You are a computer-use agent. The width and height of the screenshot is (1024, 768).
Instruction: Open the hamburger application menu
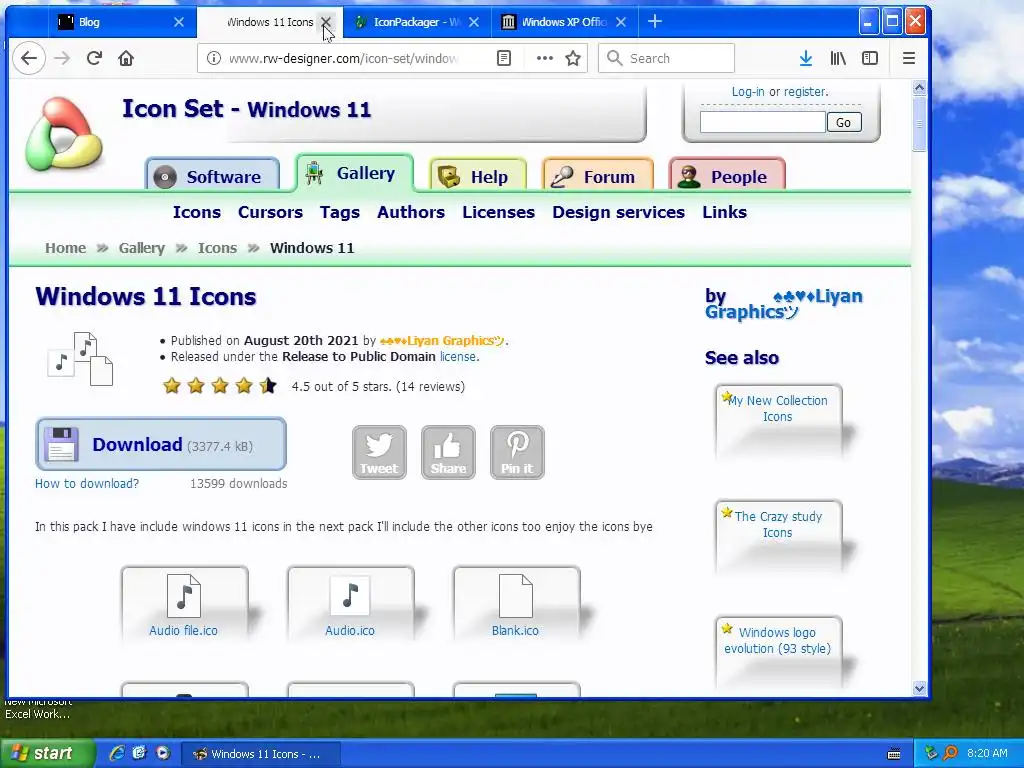tap(908, 58)
